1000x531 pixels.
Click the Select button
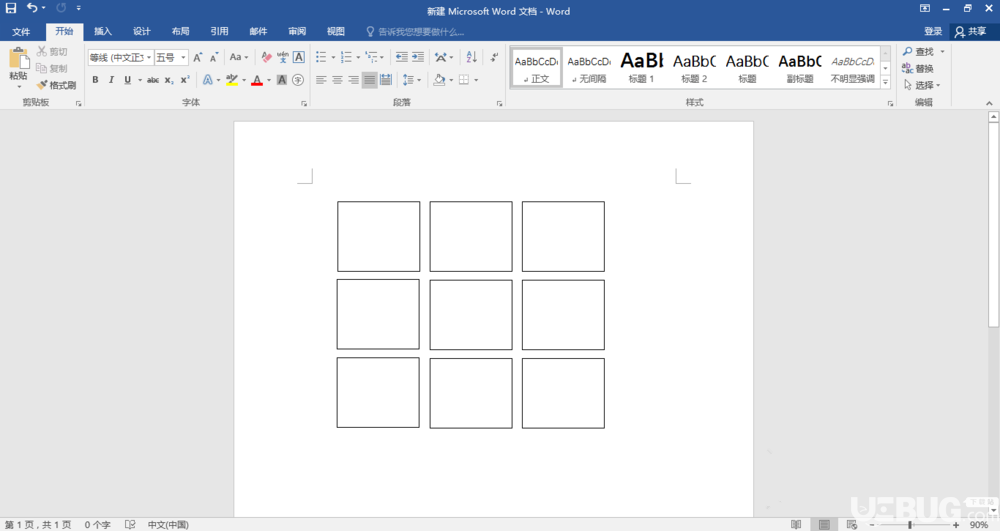(922, 85)
